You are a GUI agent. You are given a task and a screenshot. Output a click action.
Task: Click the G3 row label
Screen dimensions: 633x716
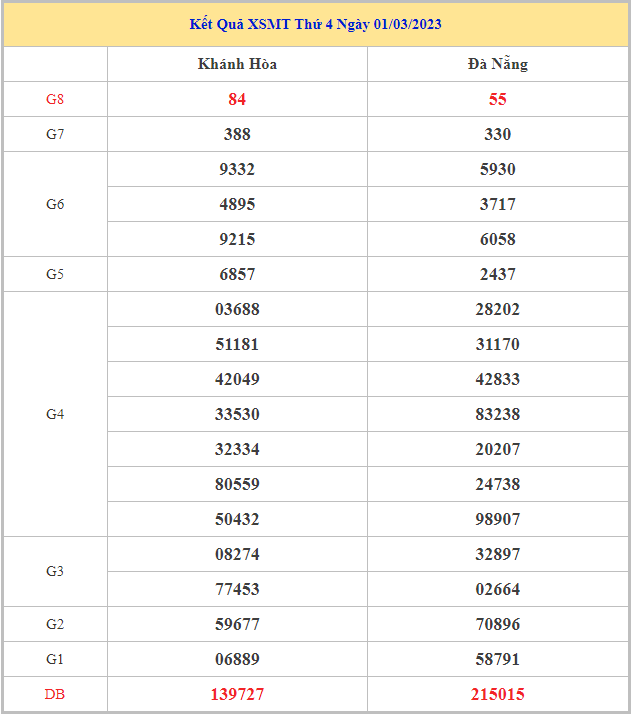tap(55, 571)
